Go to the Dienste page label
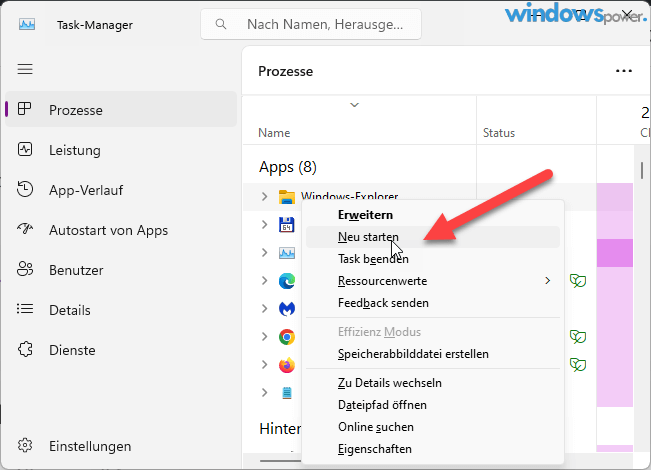 pos(72,350)
